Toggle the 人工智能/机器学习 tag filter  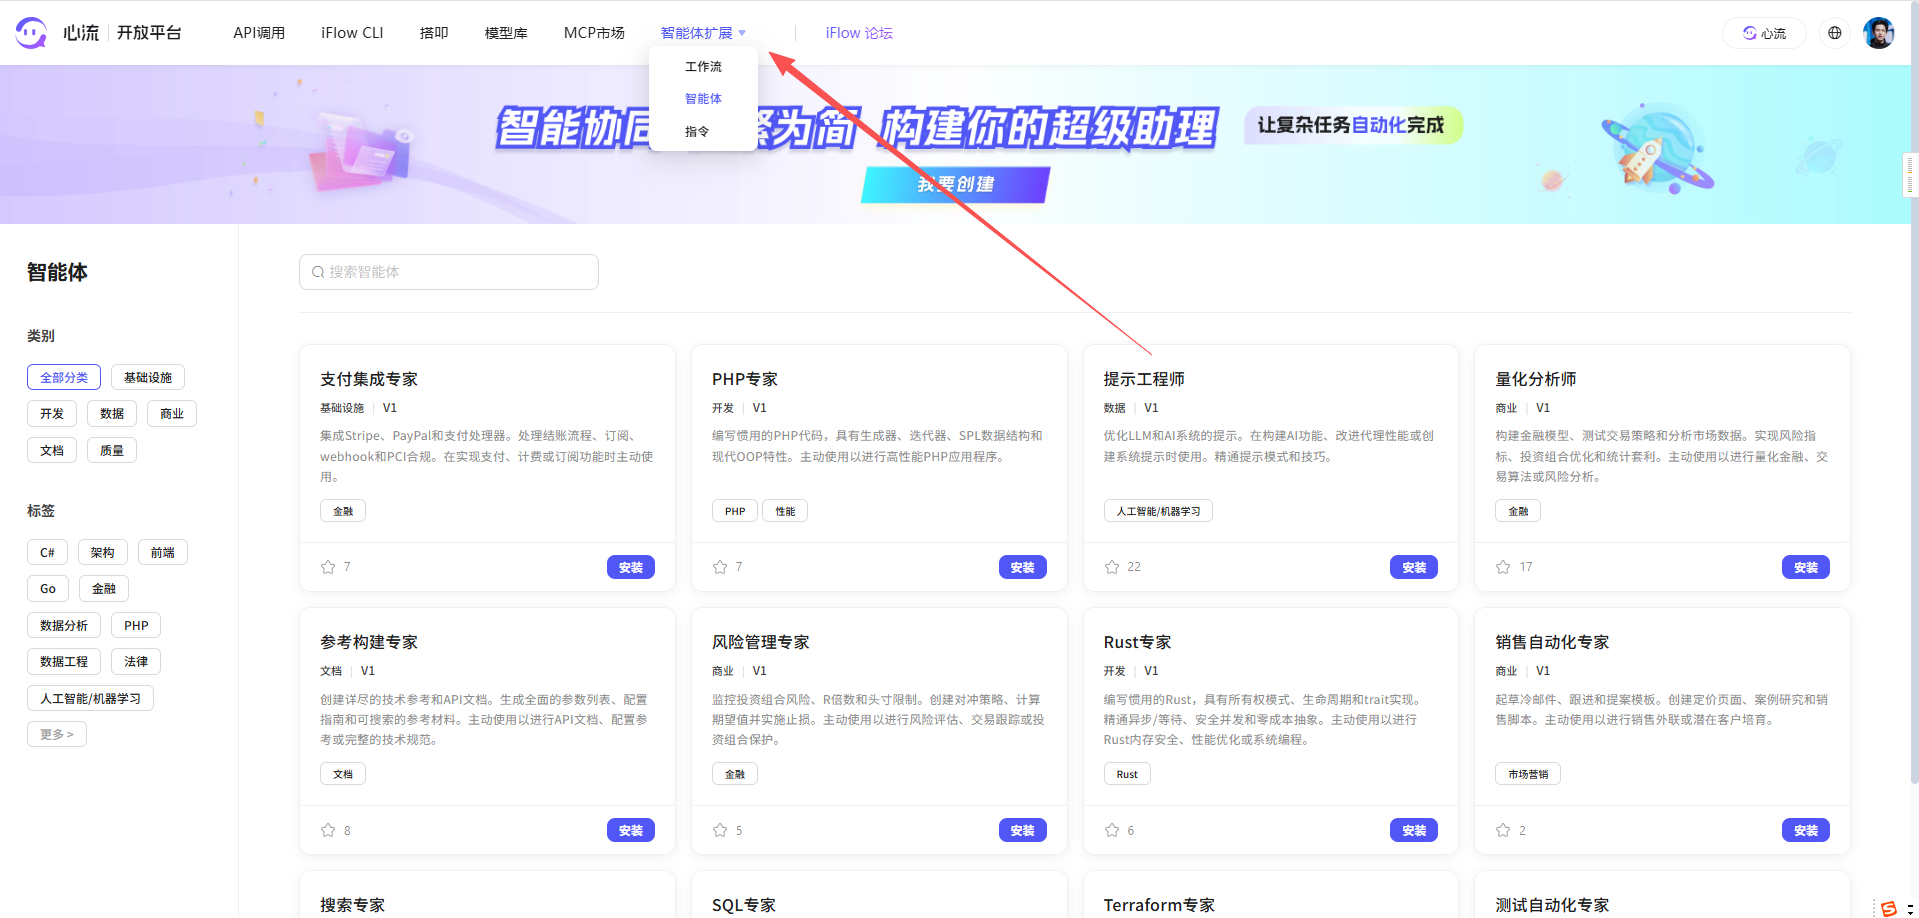(x=90, y=698)
